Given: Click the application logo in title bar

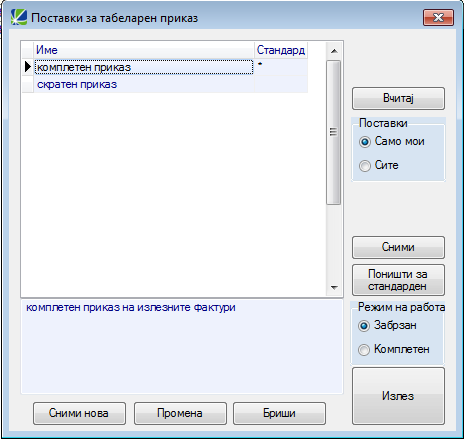Looking at the screenshot, I should (x=19, y=17).
